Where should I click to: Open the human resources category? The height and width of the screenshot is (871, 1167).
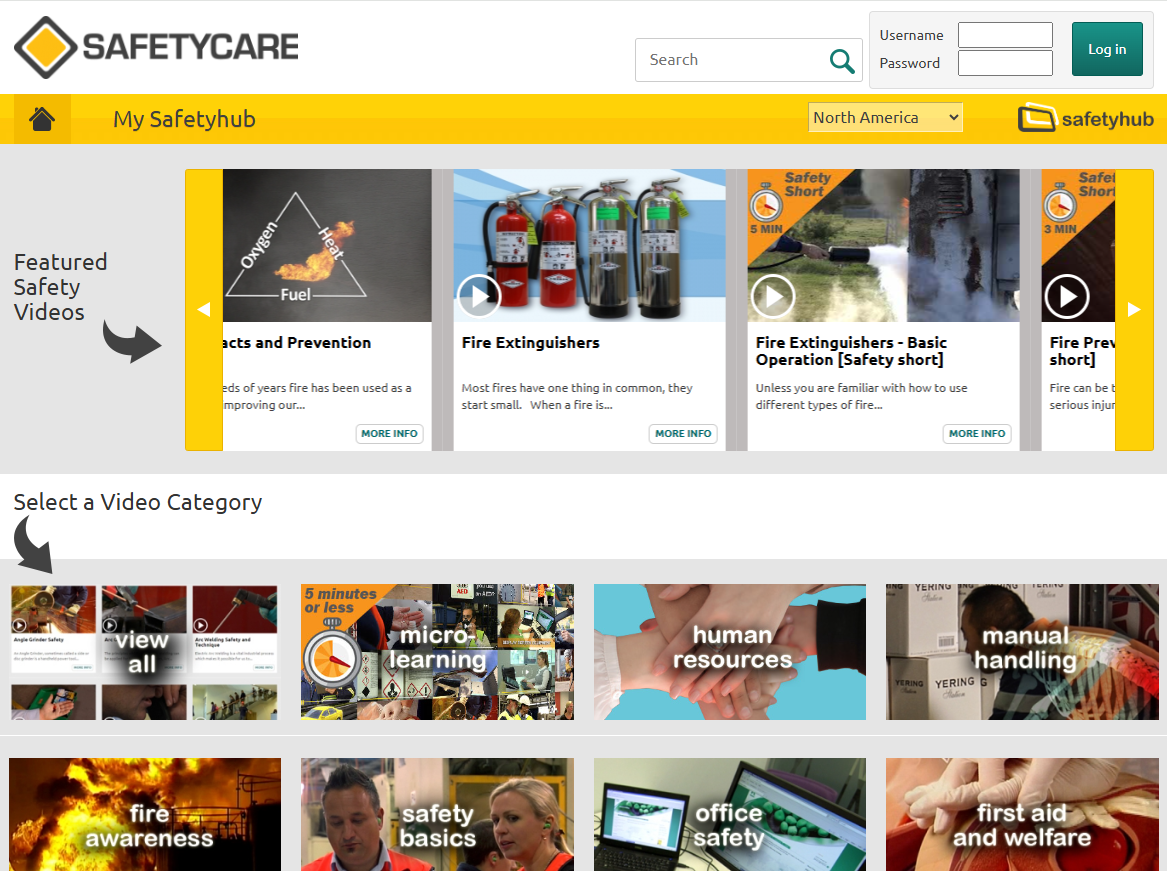[730, 652]
